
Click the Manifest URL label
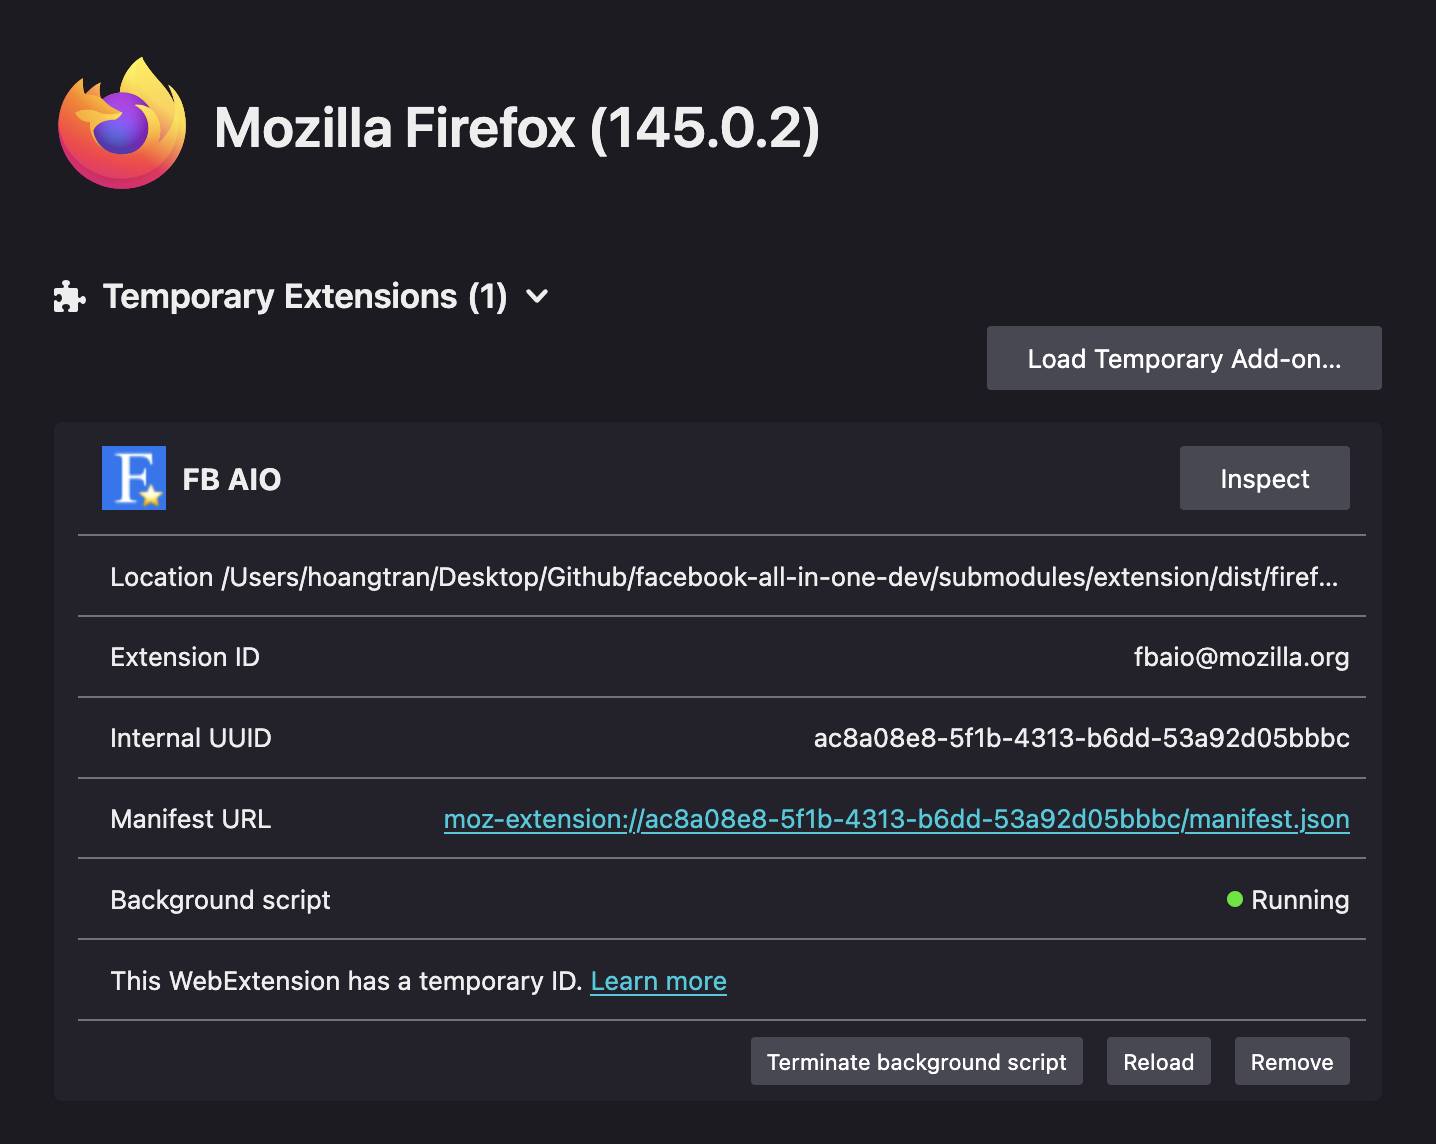coord(190,819)
